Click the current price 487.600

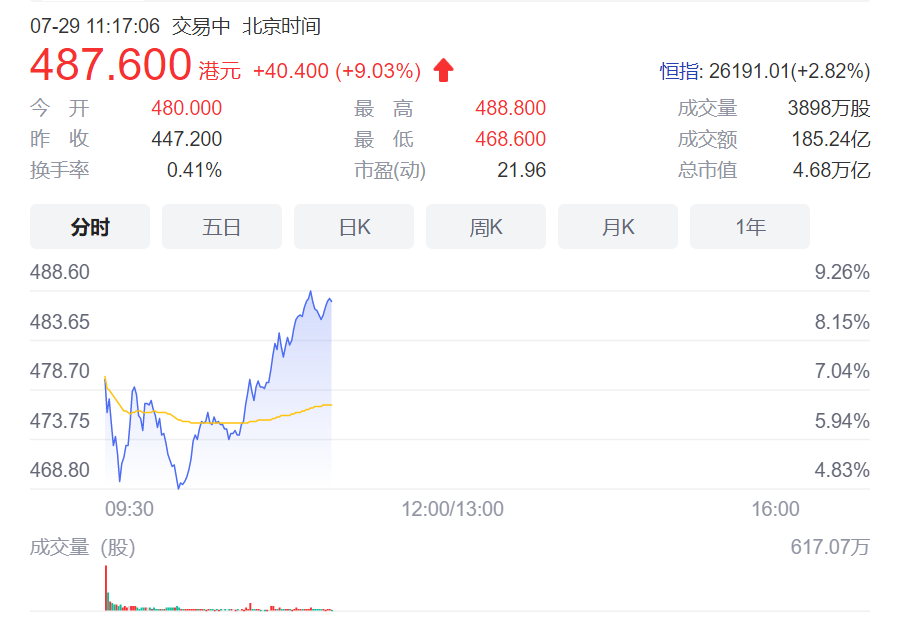(x=110, y=66)
